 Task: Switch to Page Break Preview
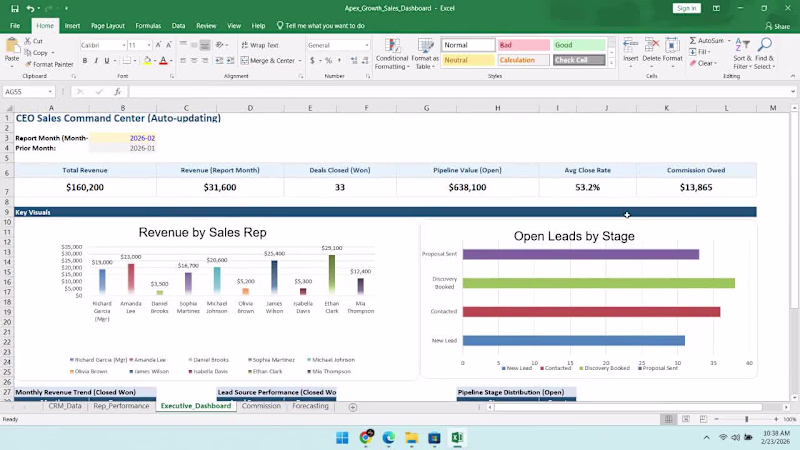click(x=703, y=419)
